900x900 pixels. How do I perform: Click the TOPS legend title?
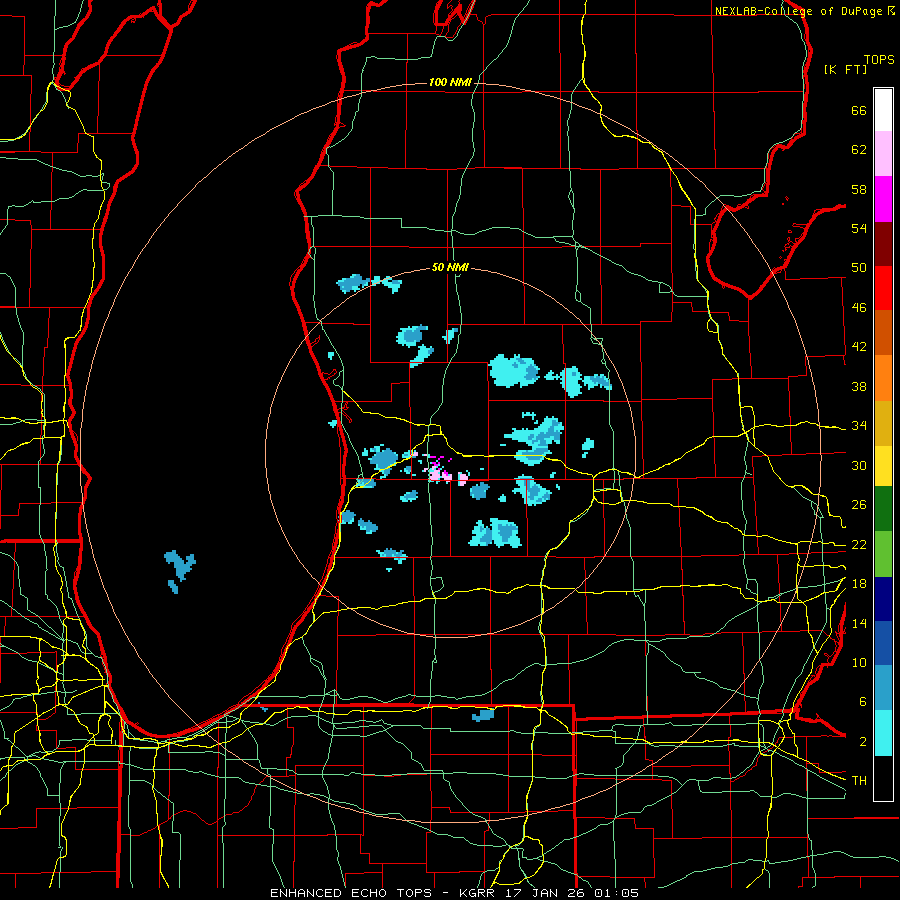[879, 59]
